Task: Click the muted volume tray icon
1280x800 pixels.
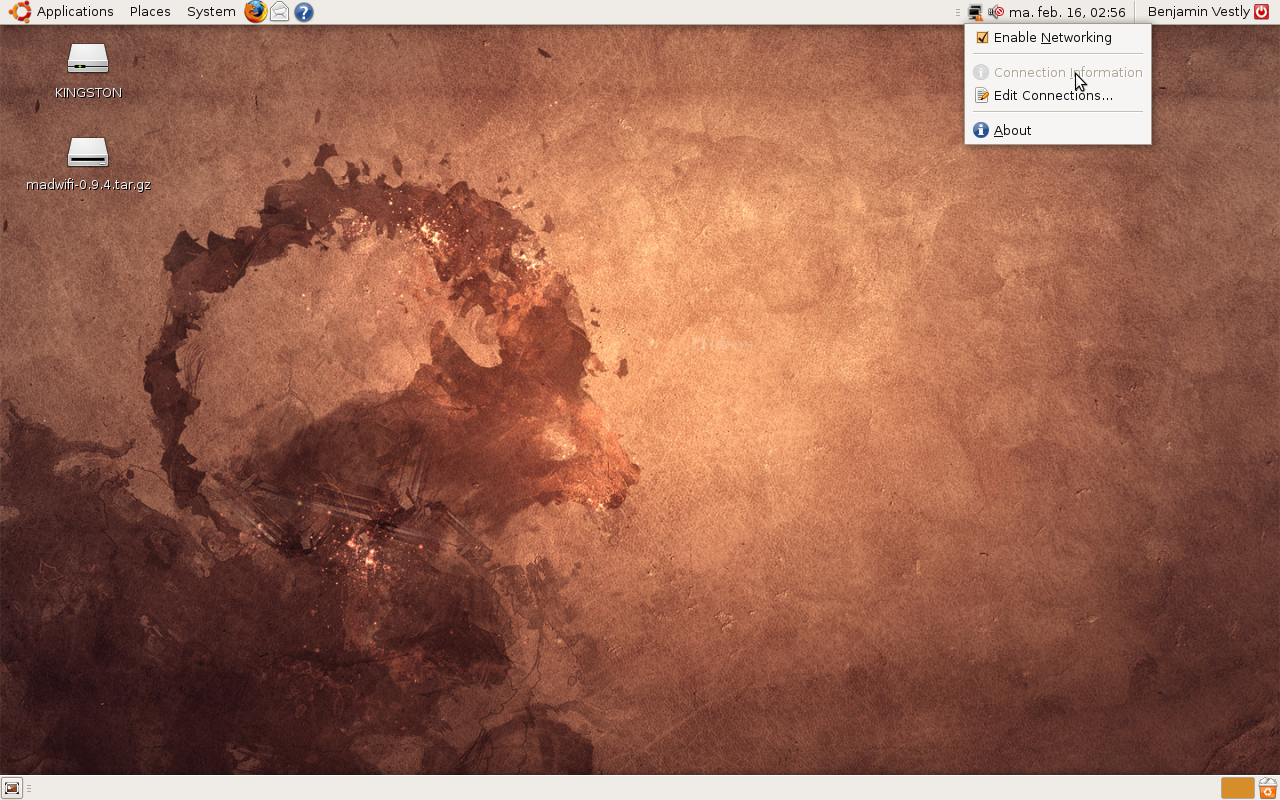Action: point(996,12)
